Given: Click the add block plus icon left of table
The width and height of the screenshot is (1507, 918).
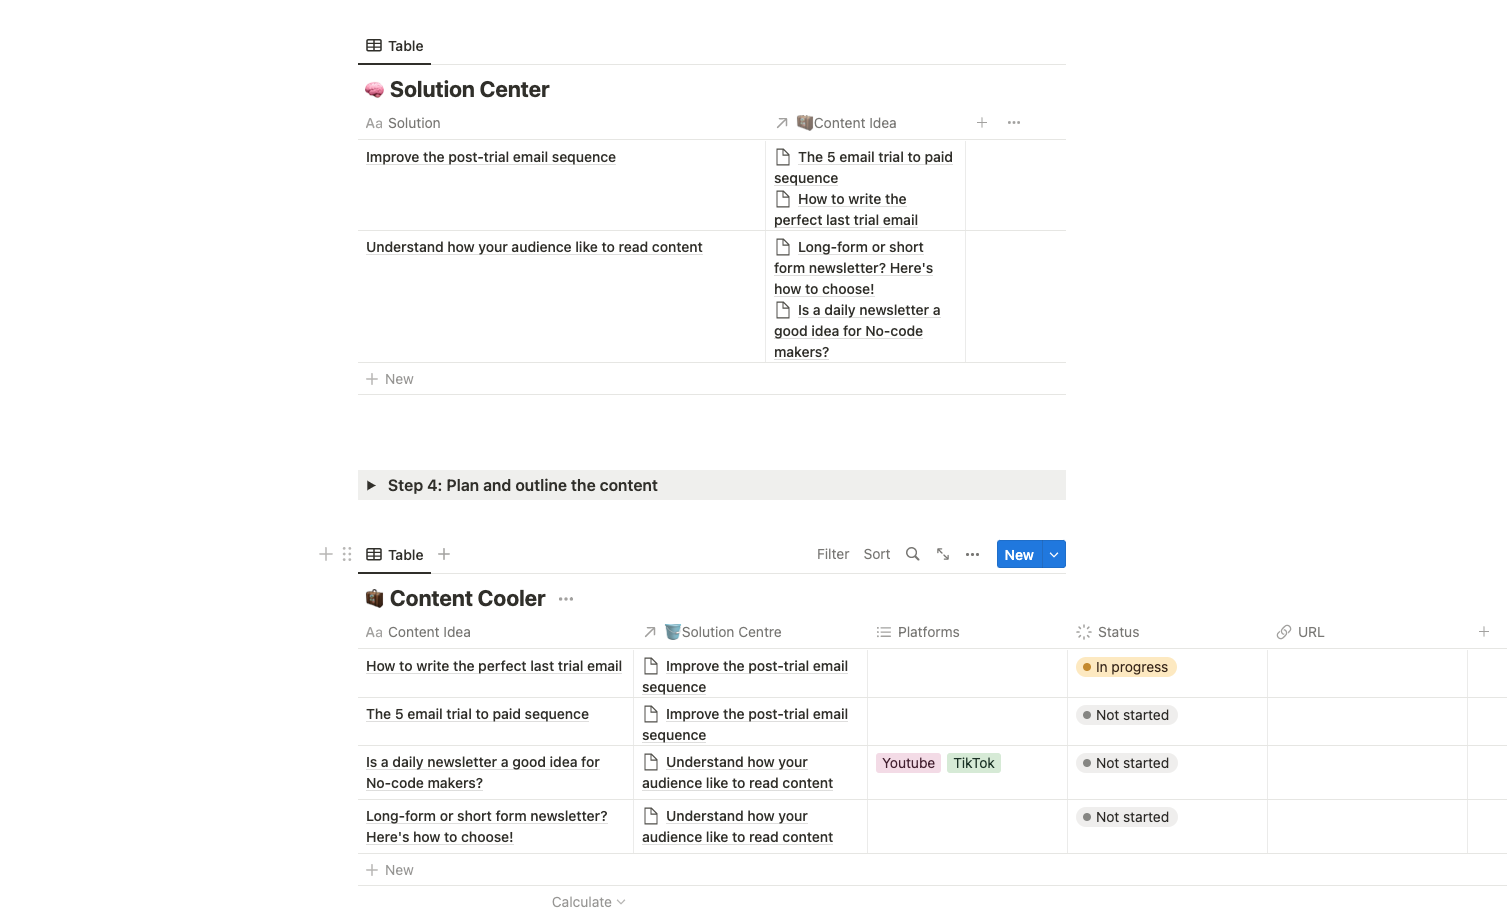Looking at the screenshot, I should click(x=326, y=554).
